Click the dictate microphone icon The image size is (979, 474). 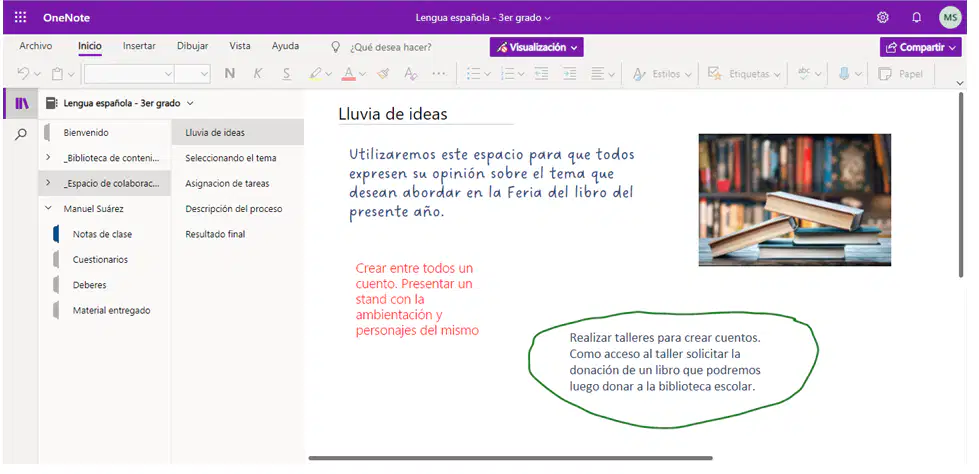pyautogui.click(x=844, y=74)
